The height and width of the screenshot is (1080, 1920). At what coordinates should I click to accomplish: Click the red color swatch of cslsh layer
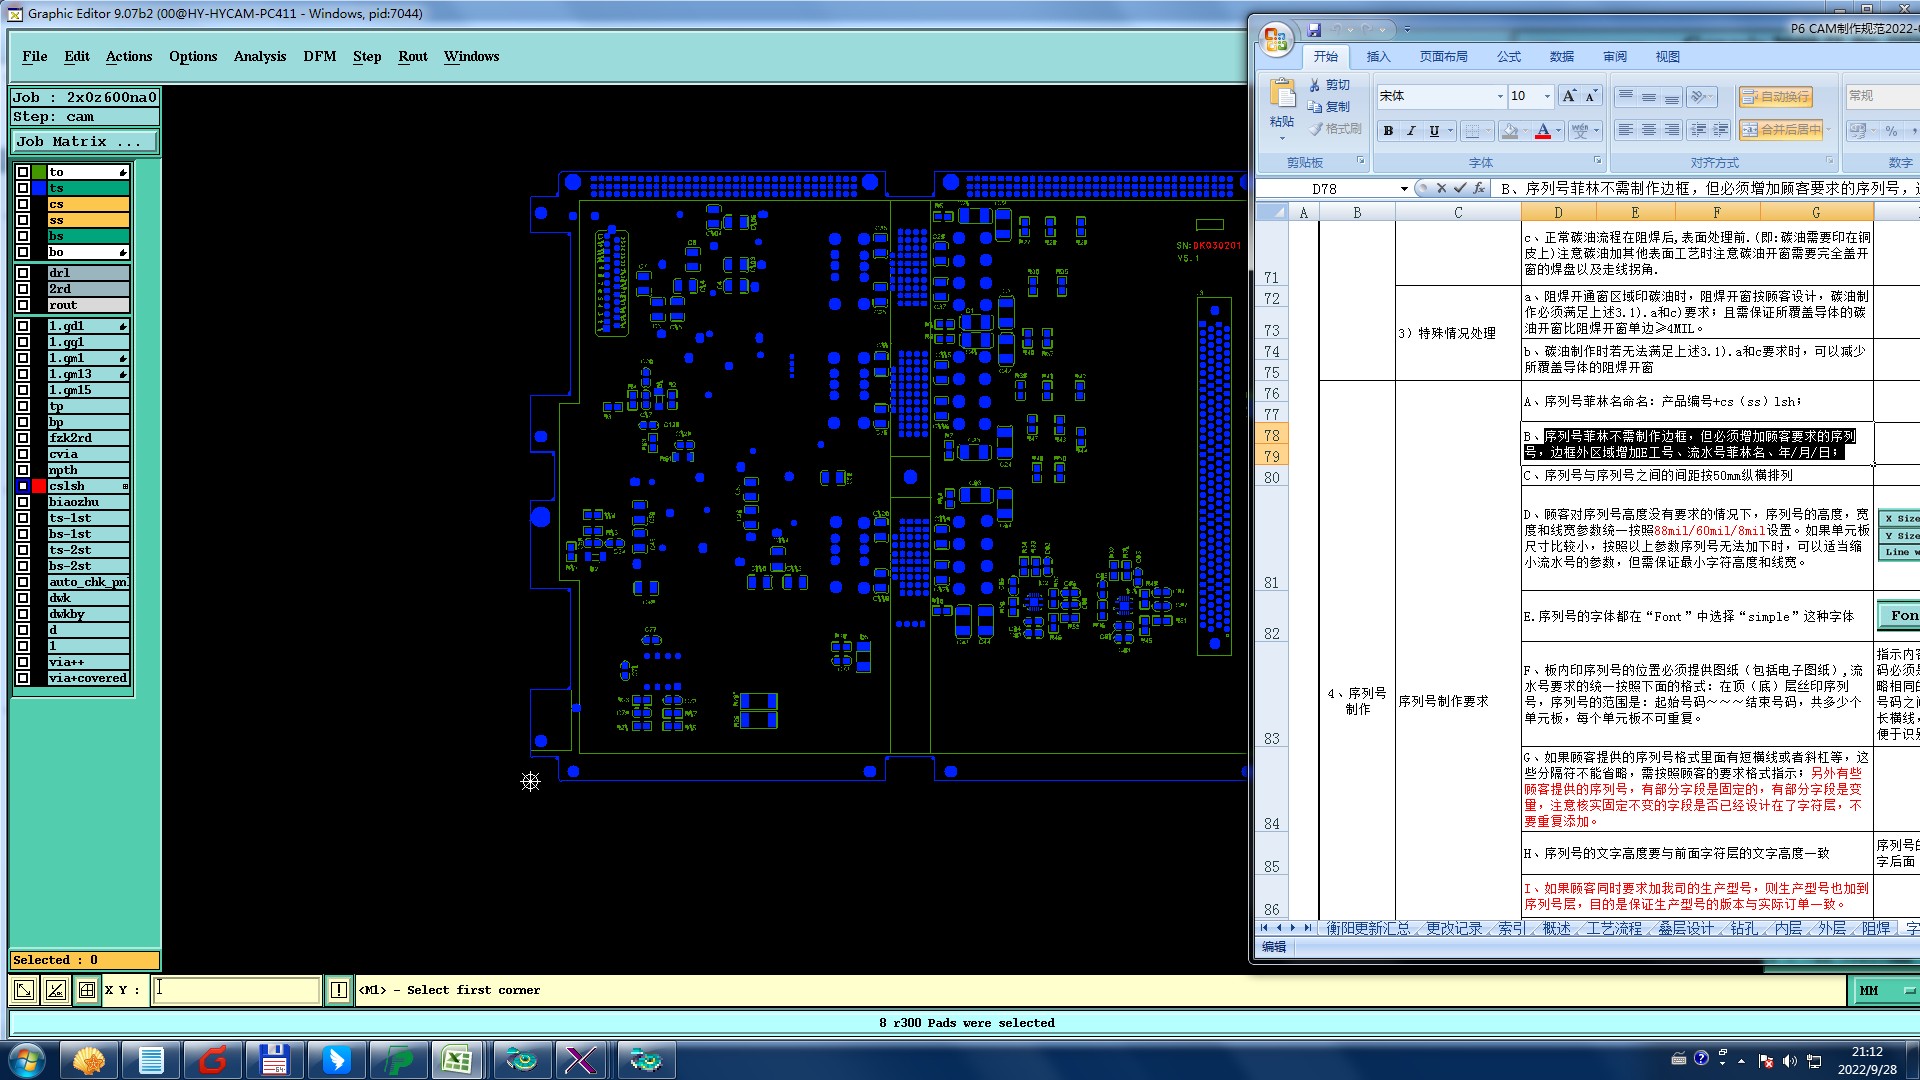coord(39,486)
